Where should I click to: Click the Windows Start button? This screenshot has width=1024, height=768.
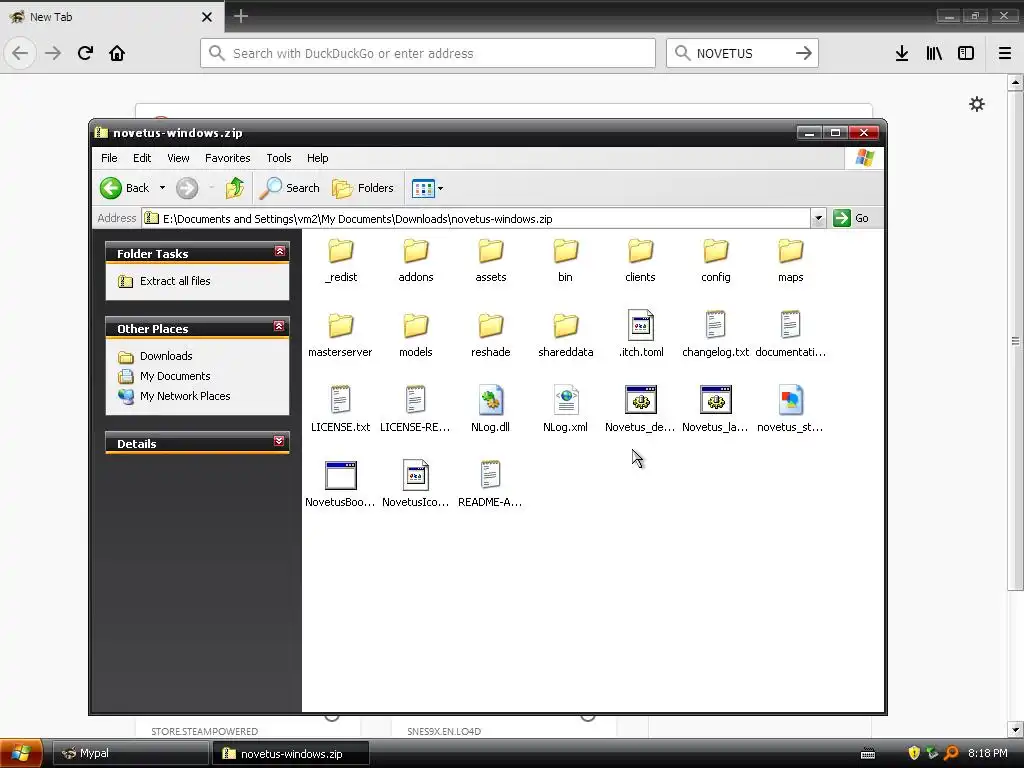(x=21, y=753)
